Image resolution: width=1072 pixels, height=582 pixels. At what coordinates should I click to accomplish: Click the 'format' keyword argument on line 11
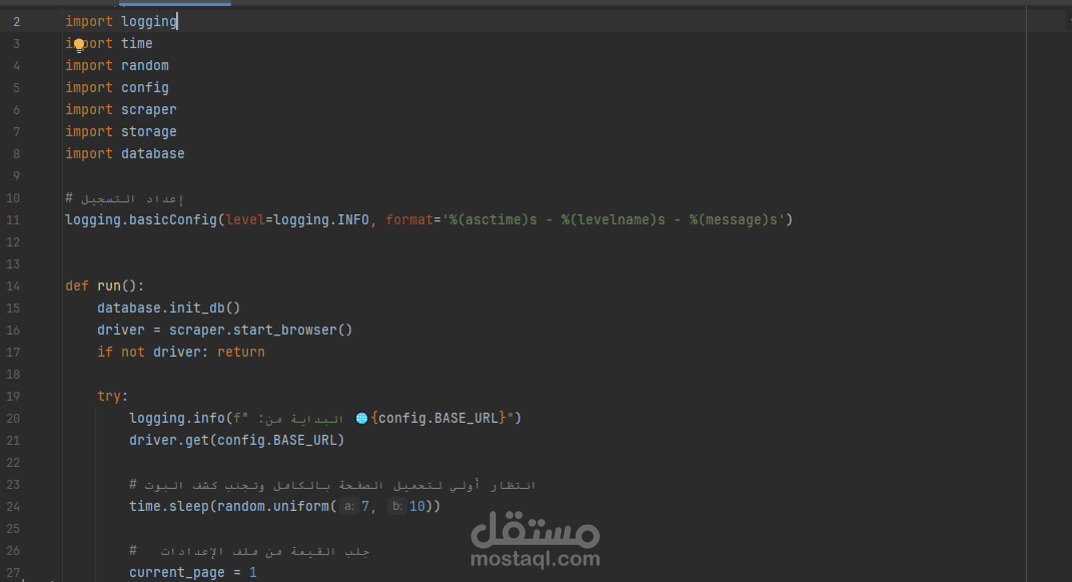pyautogui.click(x=410, y=220)
